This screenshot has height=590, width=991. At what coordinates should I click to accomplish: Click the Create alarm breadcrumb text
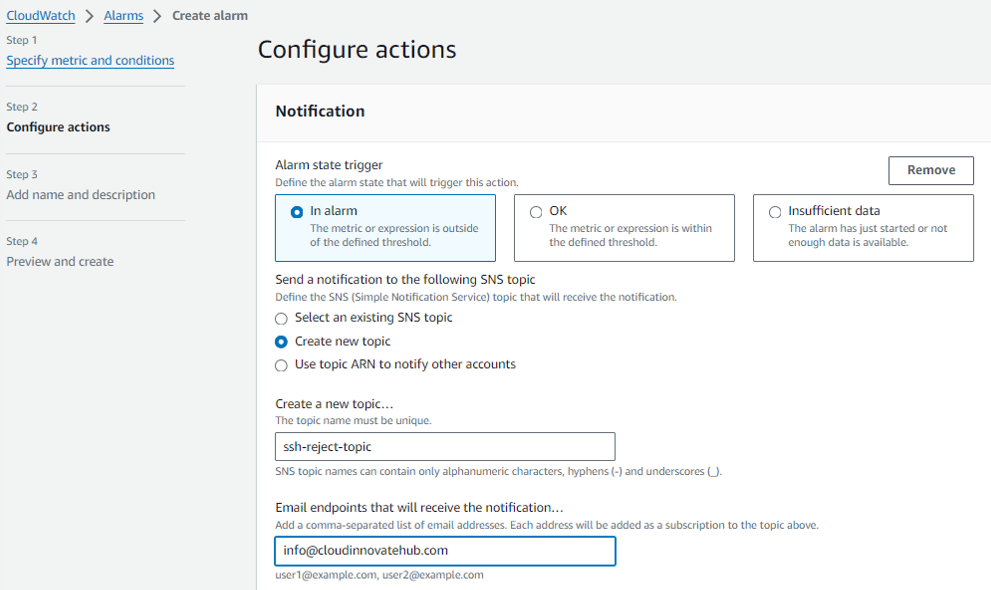(x=210, y=16)
